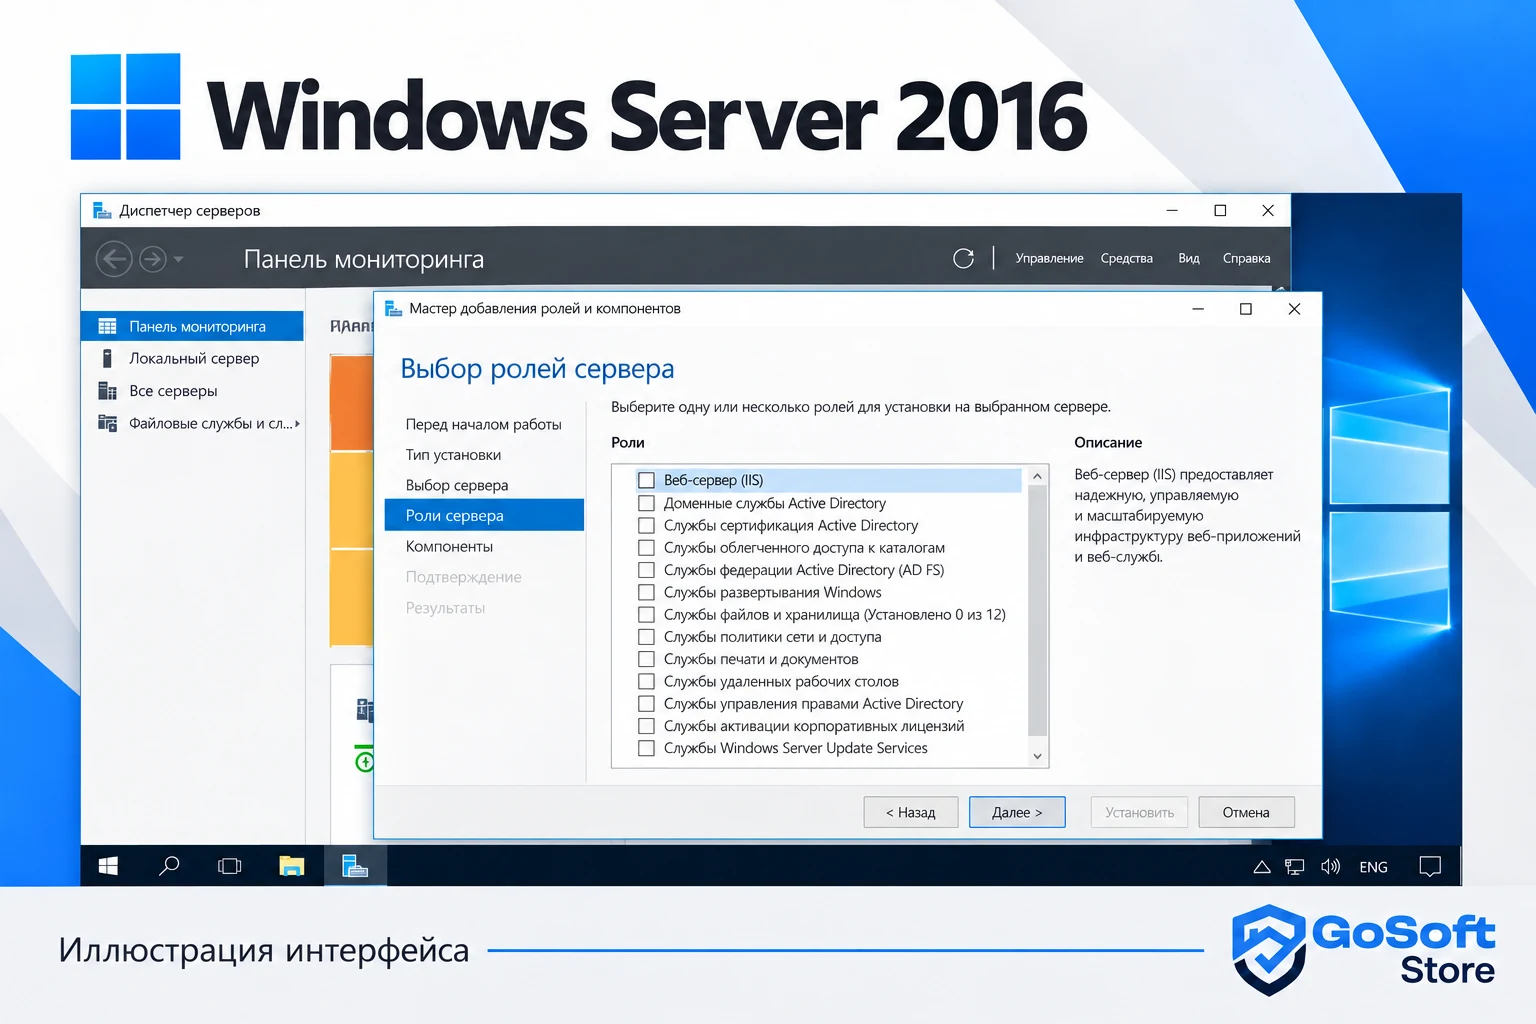Image resolution: width=1536 pixels, height=1024 pixels.
Task: Cancel the wizard with Отмена
Action: pos(1246,812)
